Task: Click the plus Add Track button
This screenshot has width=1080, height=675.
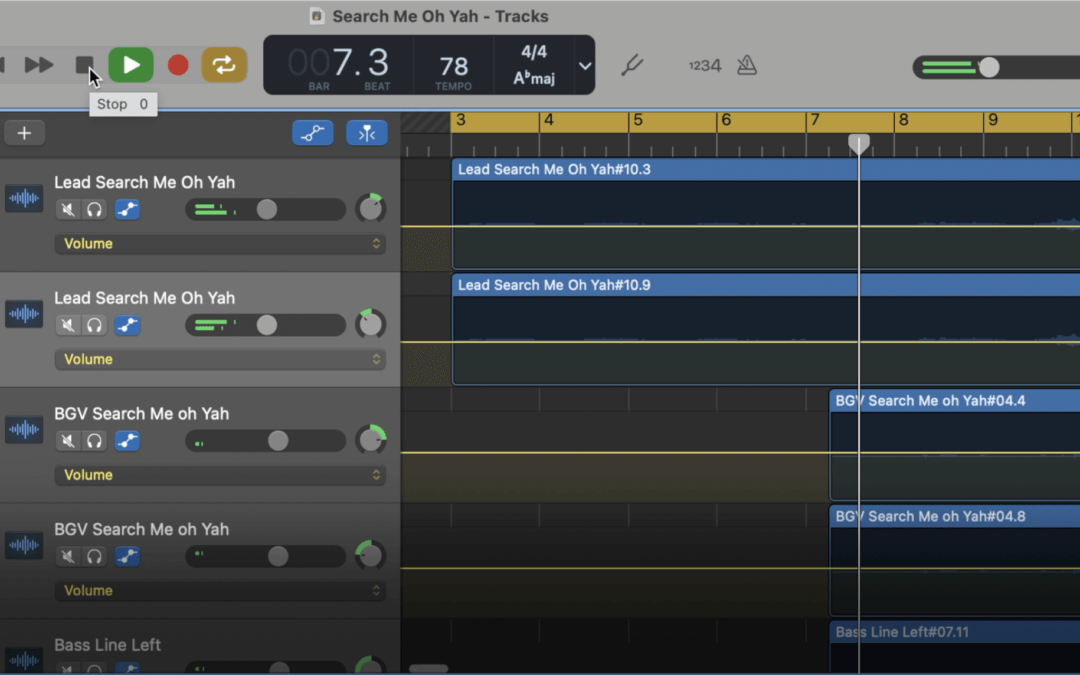Action: click(24, 133)
